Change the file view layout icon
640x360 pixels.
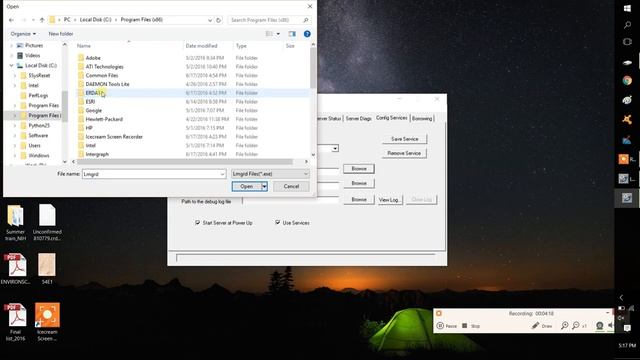click(269, 34)
